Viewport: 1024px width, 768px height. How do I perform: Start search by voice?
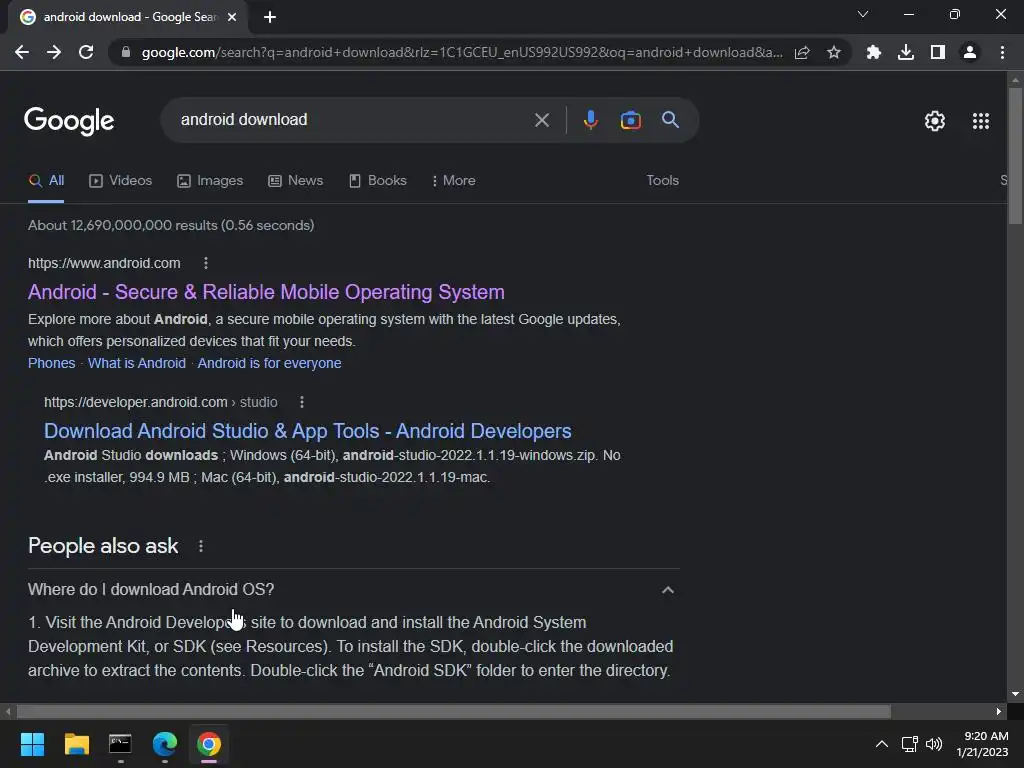point(590,120)
